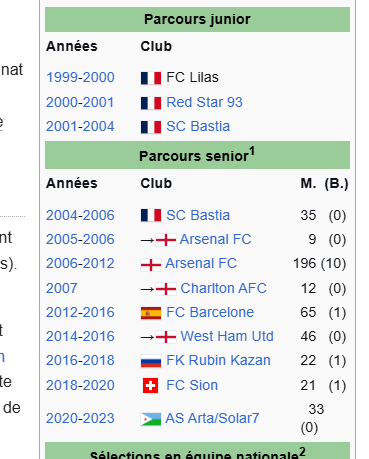Open the FC Barcelone link
Viewport: 369px width, 459px height.
click(x=210, y=312)
